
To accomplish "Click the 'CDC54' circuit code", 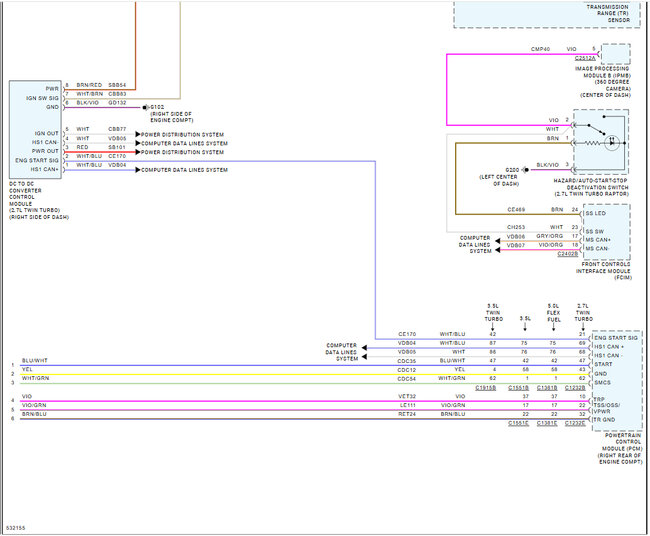I will click(x=407, y=379).
